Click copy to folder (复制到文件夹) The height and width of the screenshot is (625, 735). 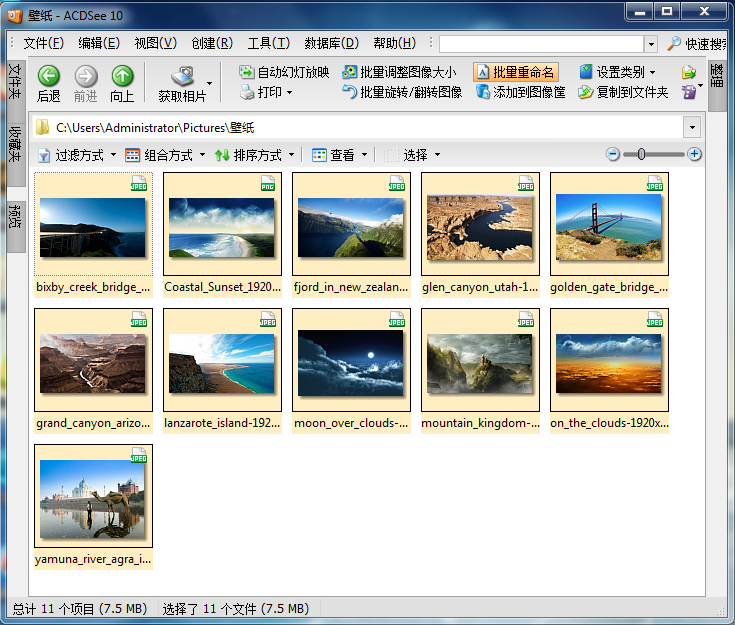(x=623, y=92)
